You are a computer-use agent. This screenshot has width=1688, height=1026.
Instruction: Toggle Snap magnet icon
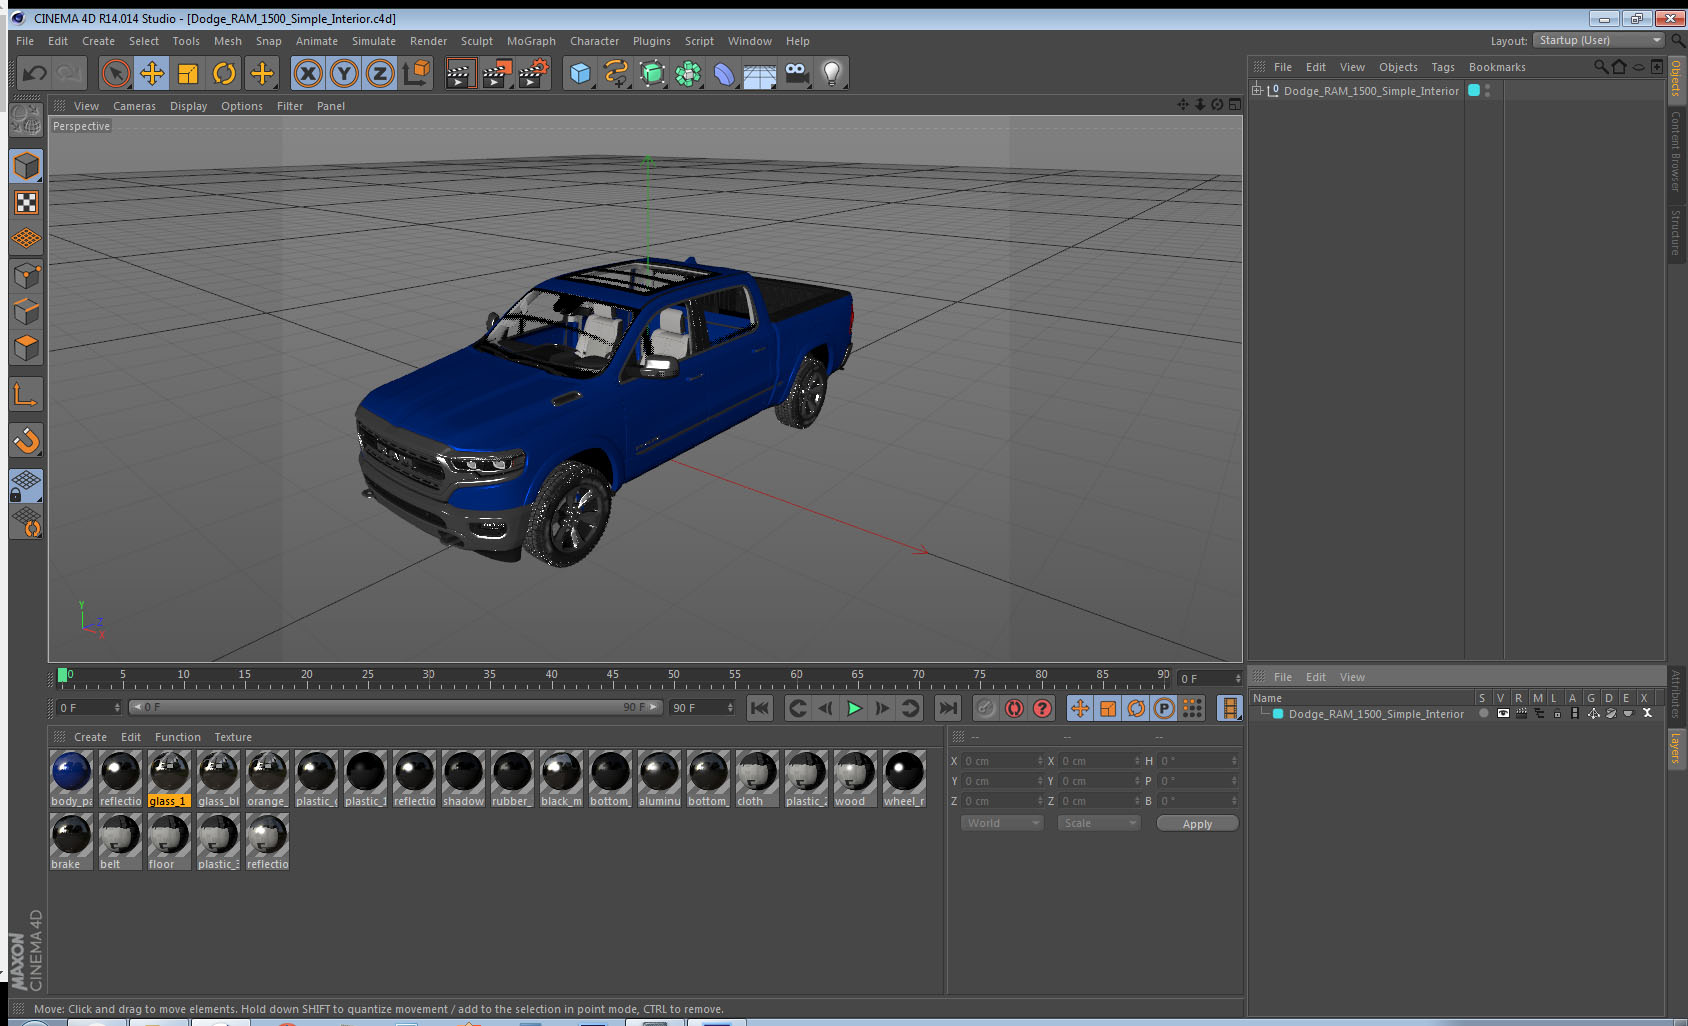26,440
